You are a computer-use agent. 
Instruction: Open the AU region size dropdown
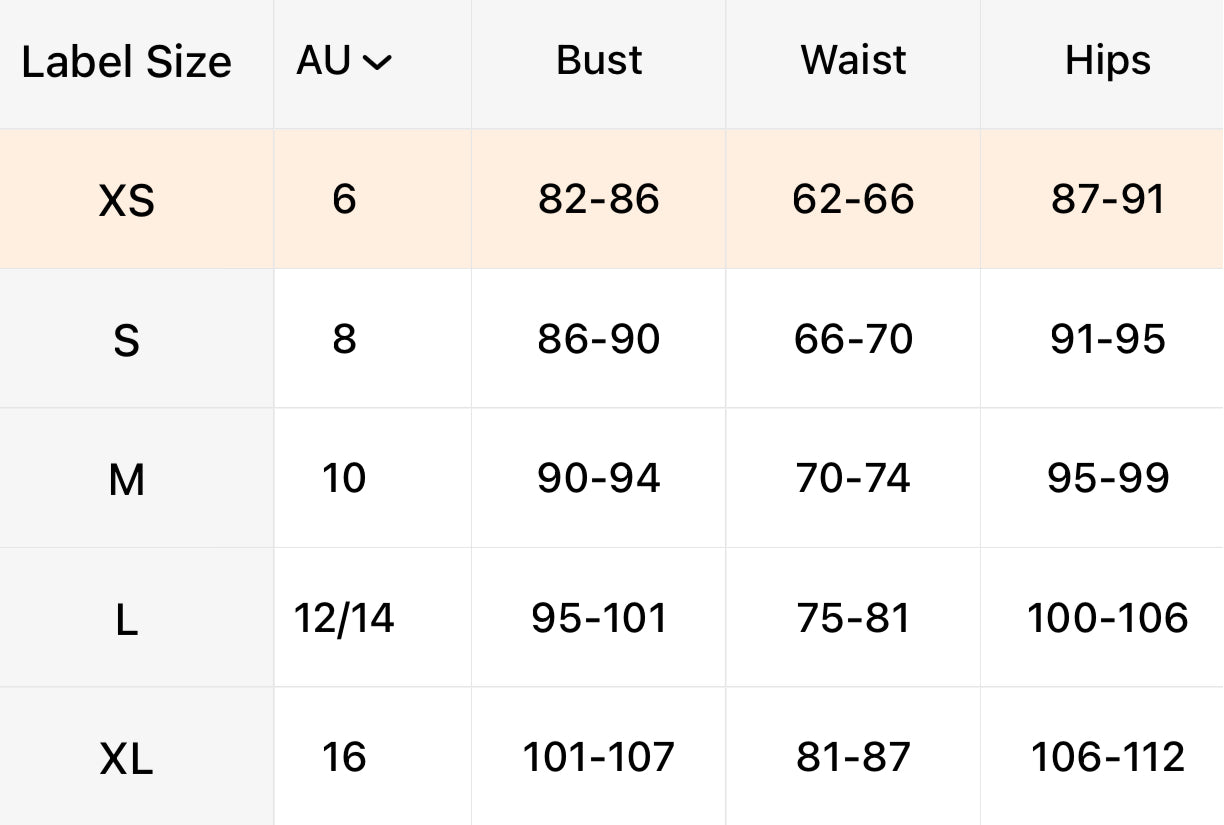tap(343, 62)
